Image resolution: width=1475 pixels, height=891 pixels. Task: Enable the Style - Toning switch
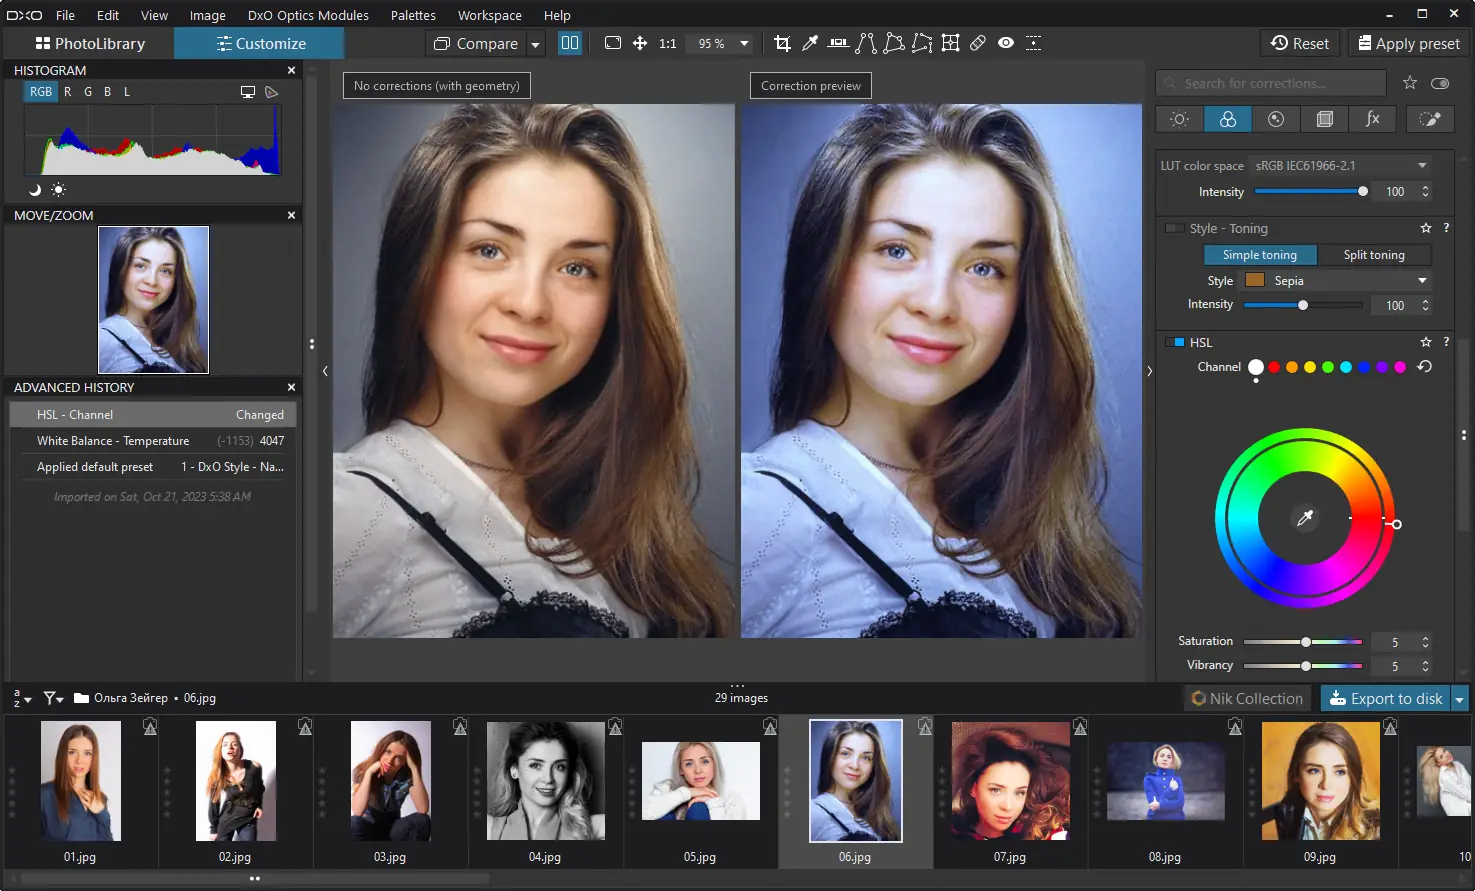coord(1174,228)
